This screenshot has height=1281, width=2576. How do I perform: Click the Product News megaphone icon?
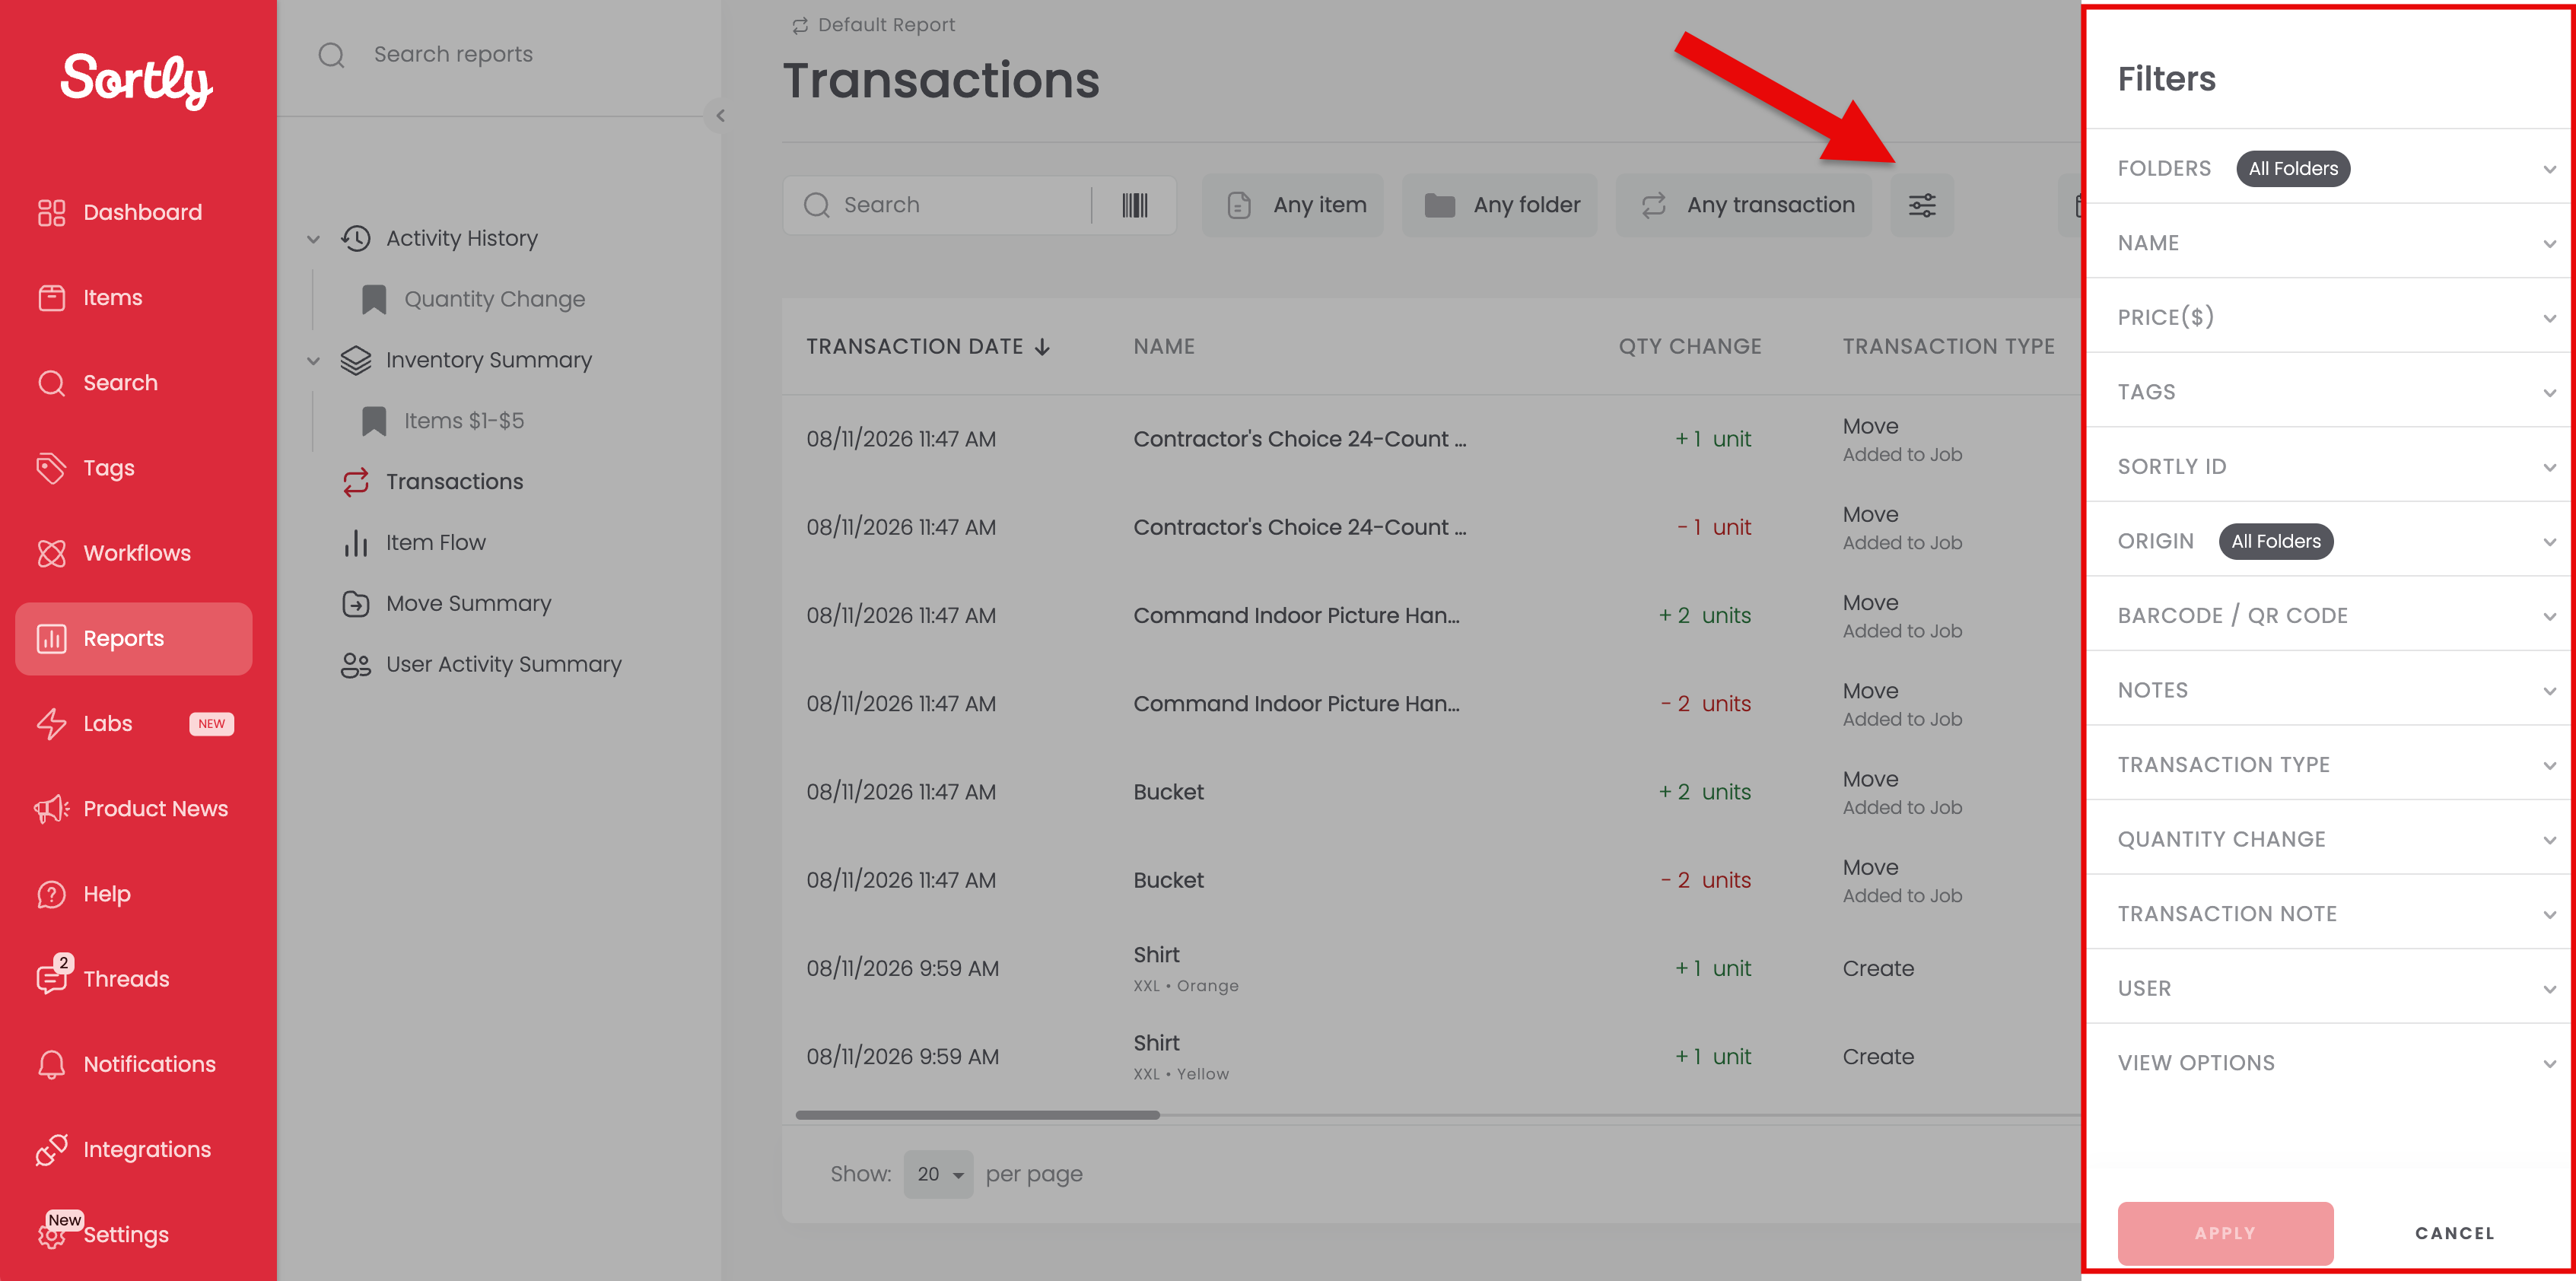click(51, 808)
